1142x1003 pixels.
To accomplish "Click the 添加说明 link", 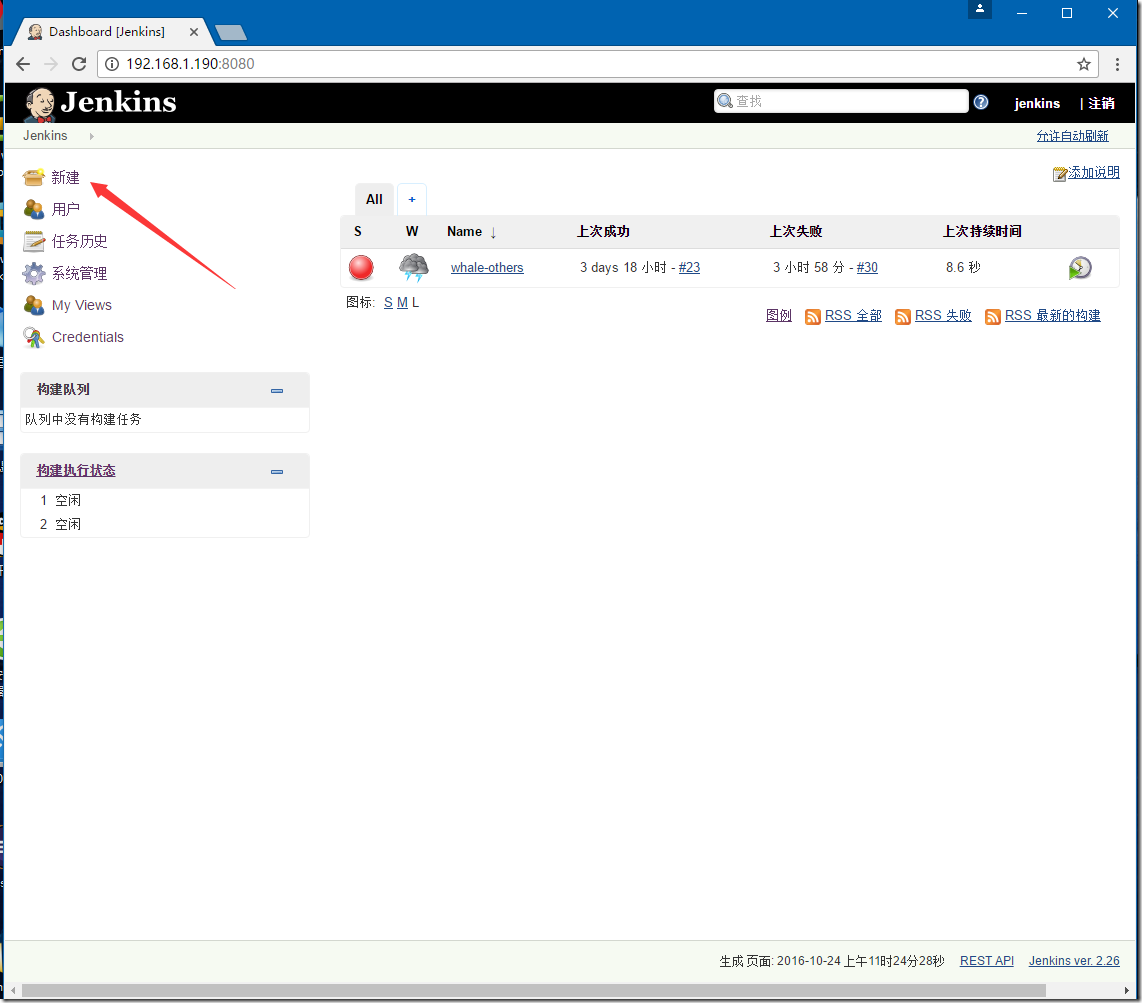I will [x=1093, y=173].
